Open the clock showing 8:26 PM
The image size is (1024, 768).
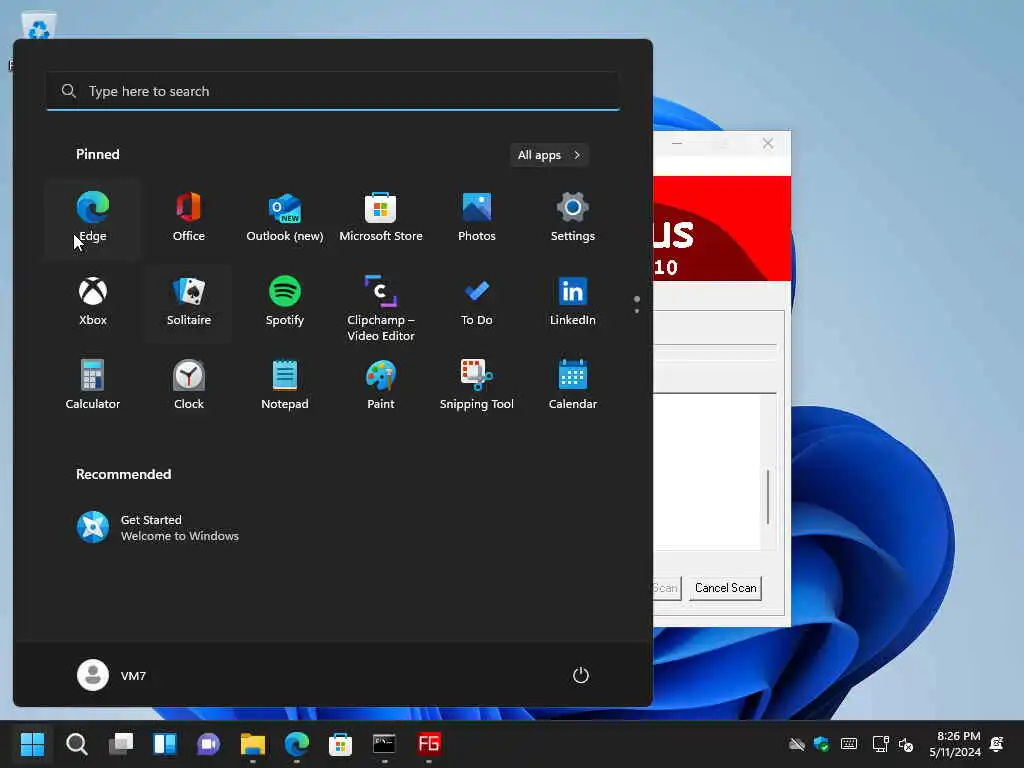(x=955, y=744)
